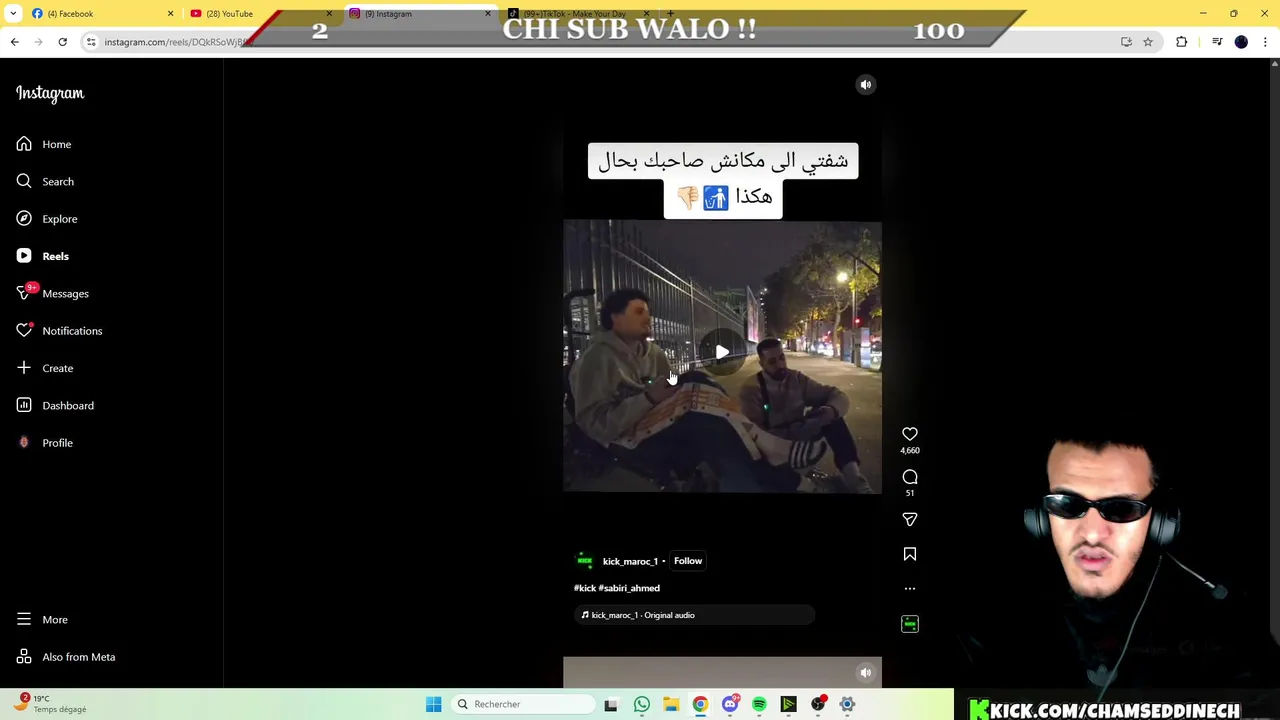Open the #kick hashtag
The width and height of the screenshot is (1280, 720).
[x=585, y=588]
